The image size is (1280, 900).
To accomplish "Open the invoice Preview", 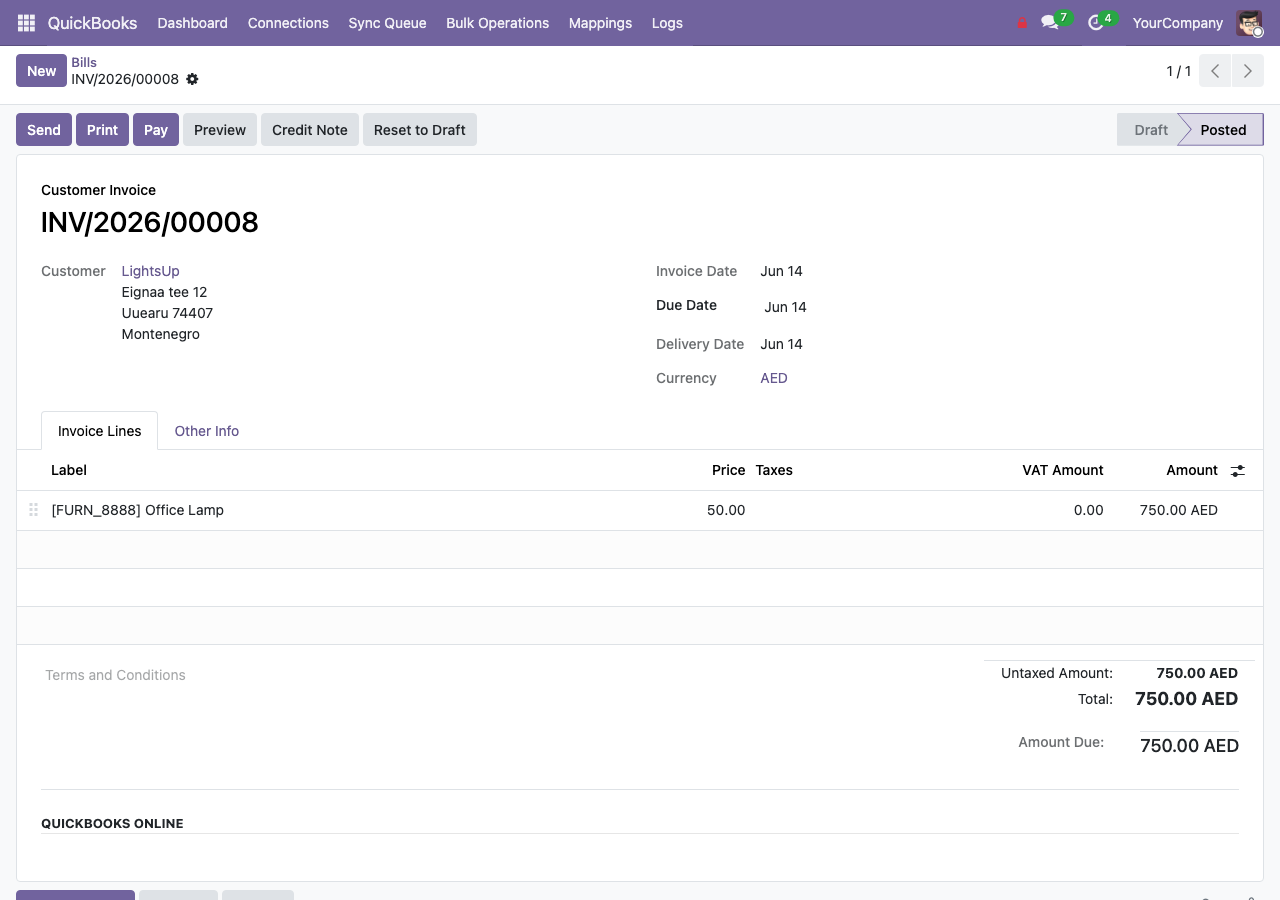I will [x=220, y=130].
